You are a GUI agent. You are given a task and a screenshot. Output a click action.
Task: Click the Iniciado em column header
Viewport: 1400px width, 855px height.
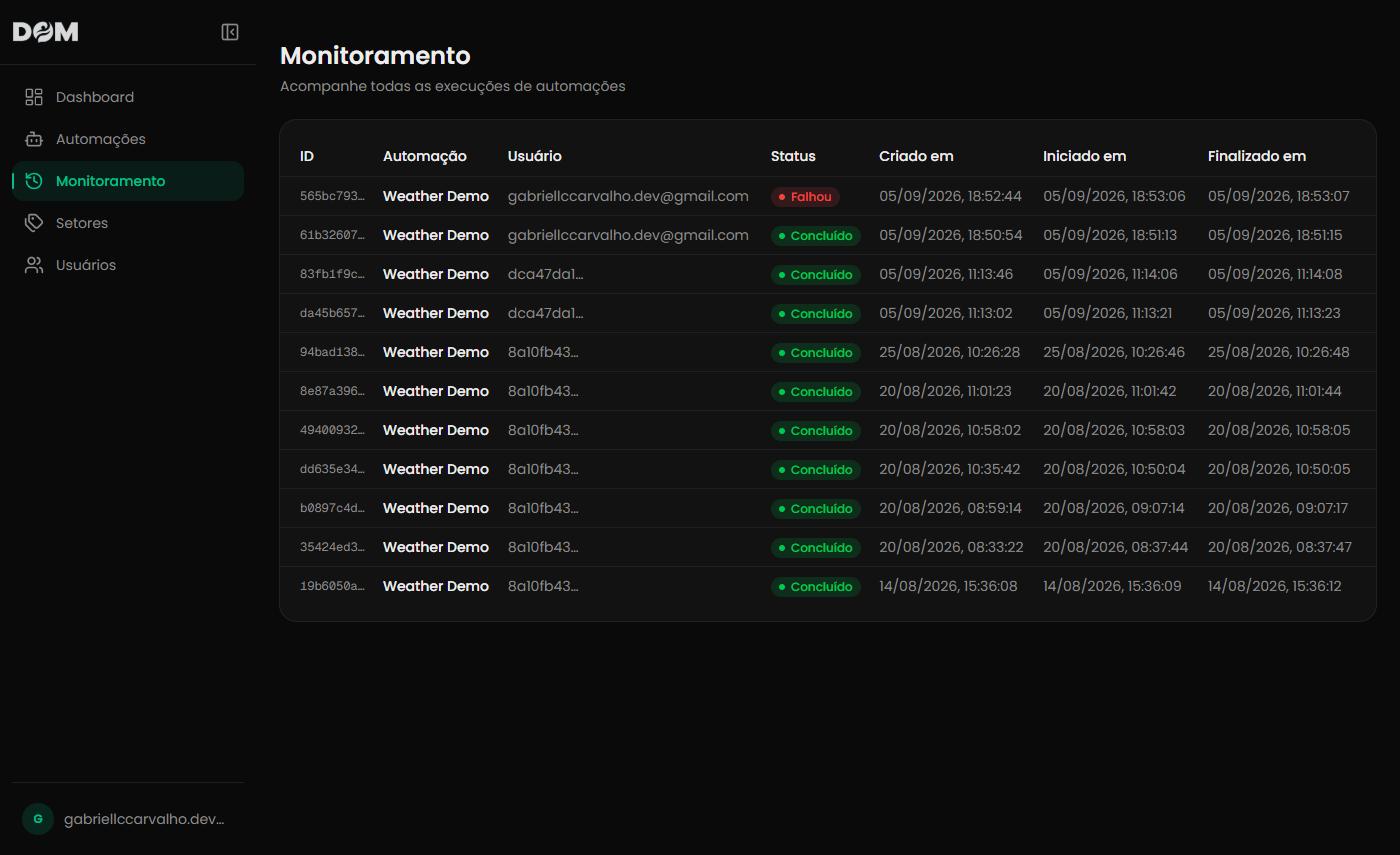coord(1085,156)
